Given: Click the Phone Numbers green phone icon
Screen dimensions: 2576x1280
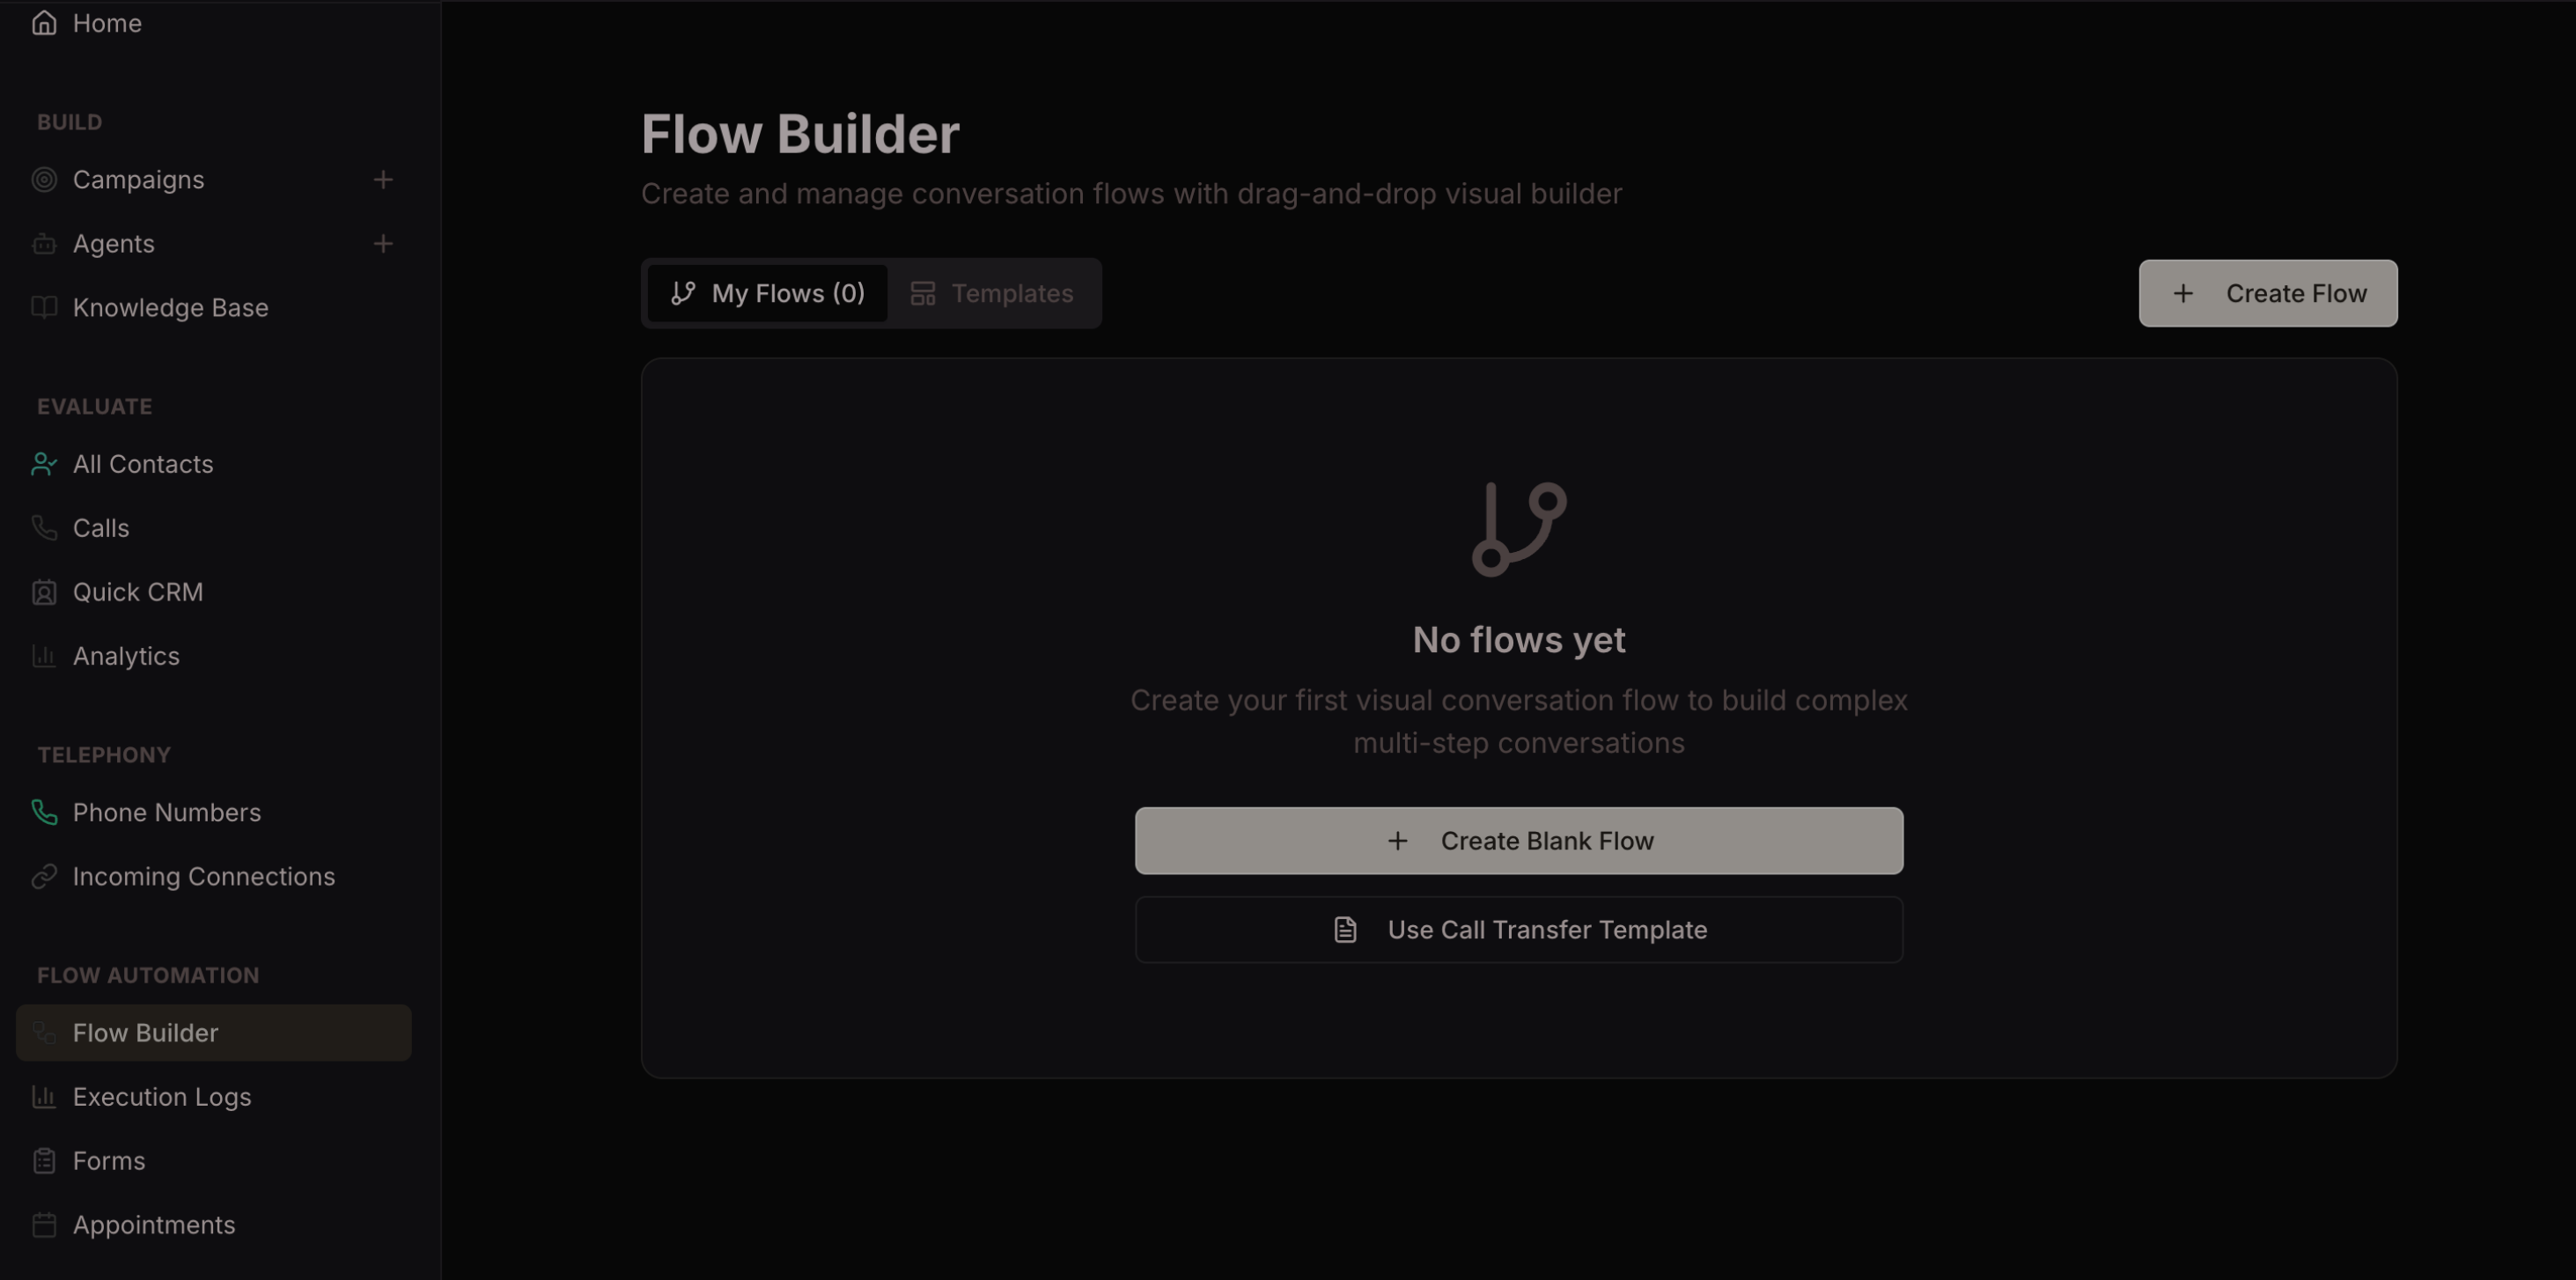Looking at the screenshot, I should coord(44,812).
